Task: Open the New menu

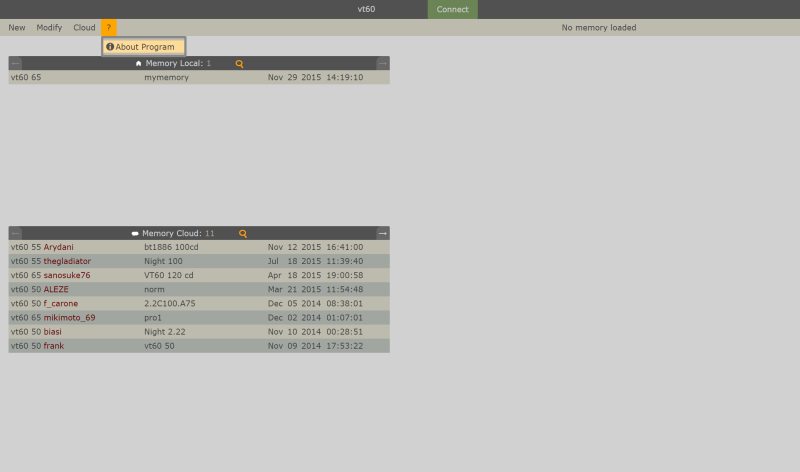Action: pos(17,28)
